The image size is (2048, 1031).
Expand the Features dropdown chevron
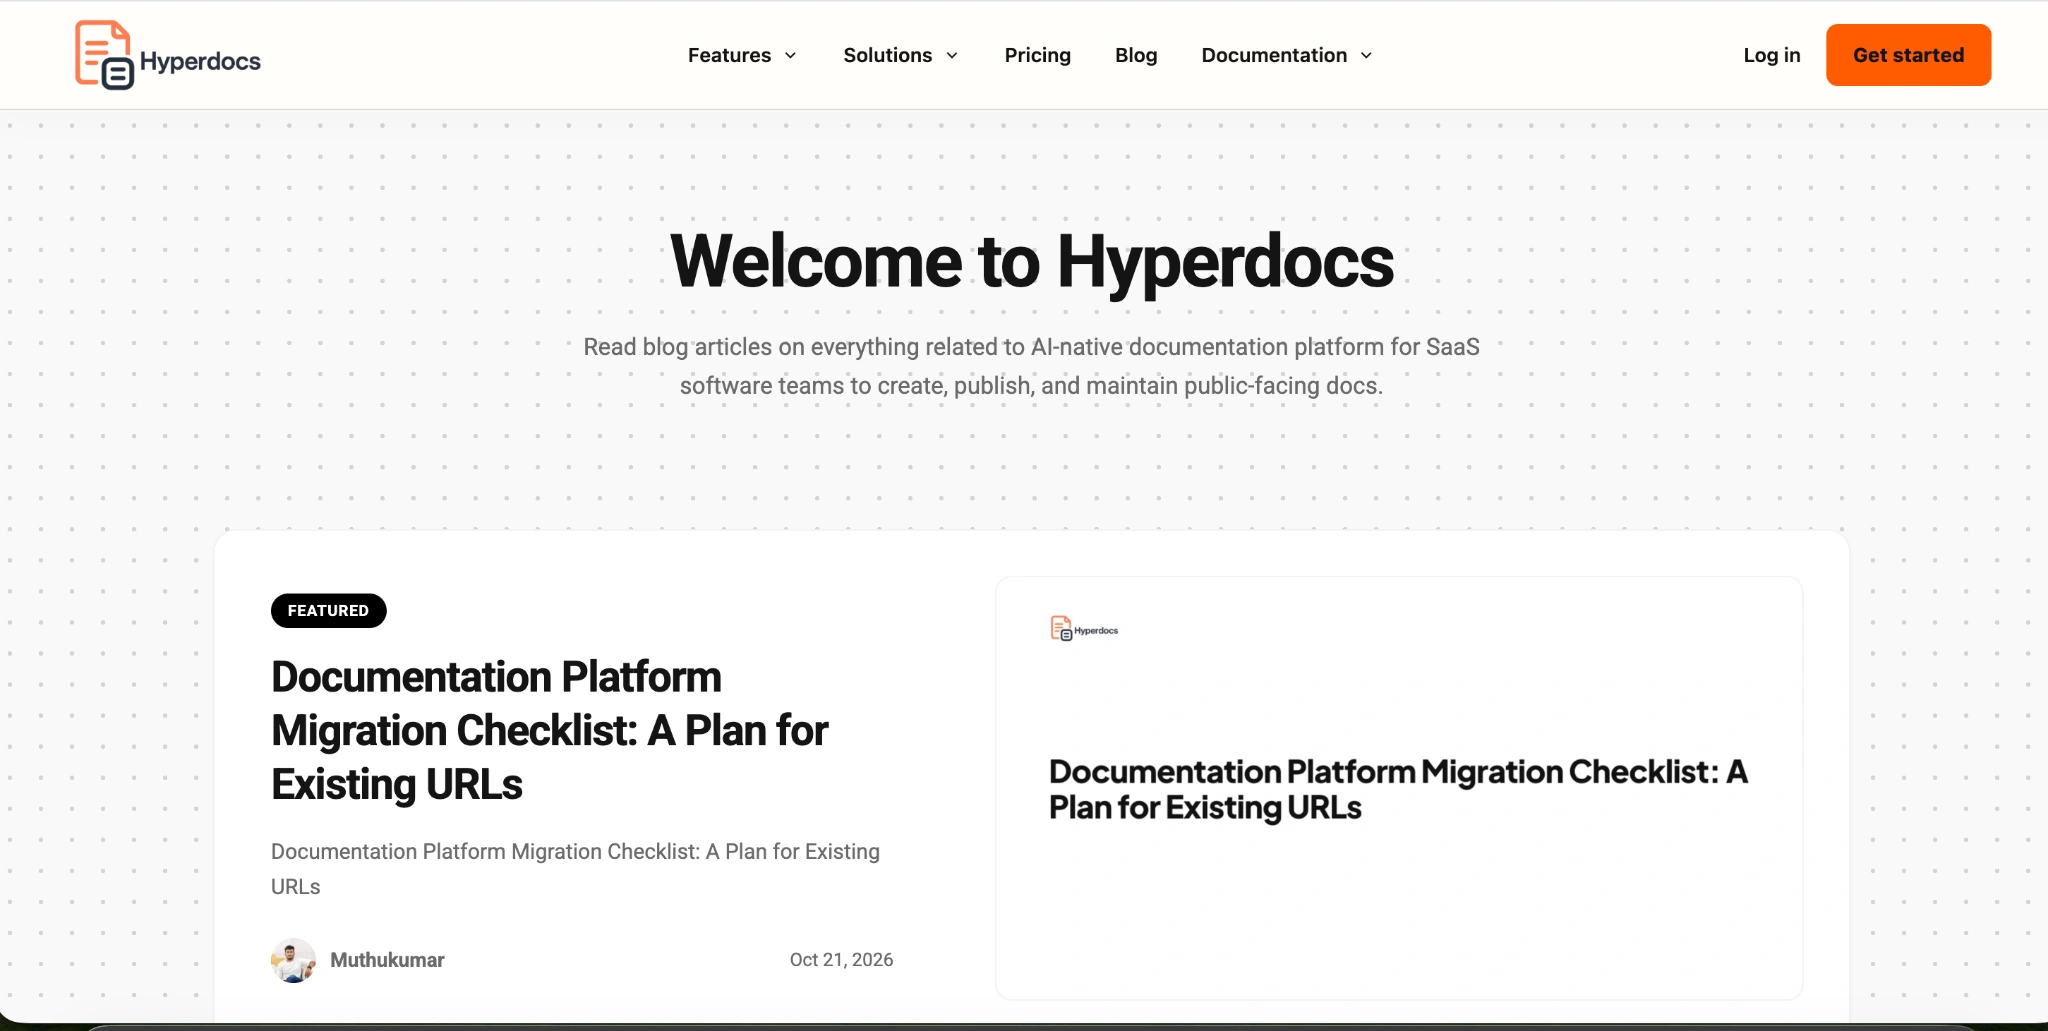coord(790,56)
